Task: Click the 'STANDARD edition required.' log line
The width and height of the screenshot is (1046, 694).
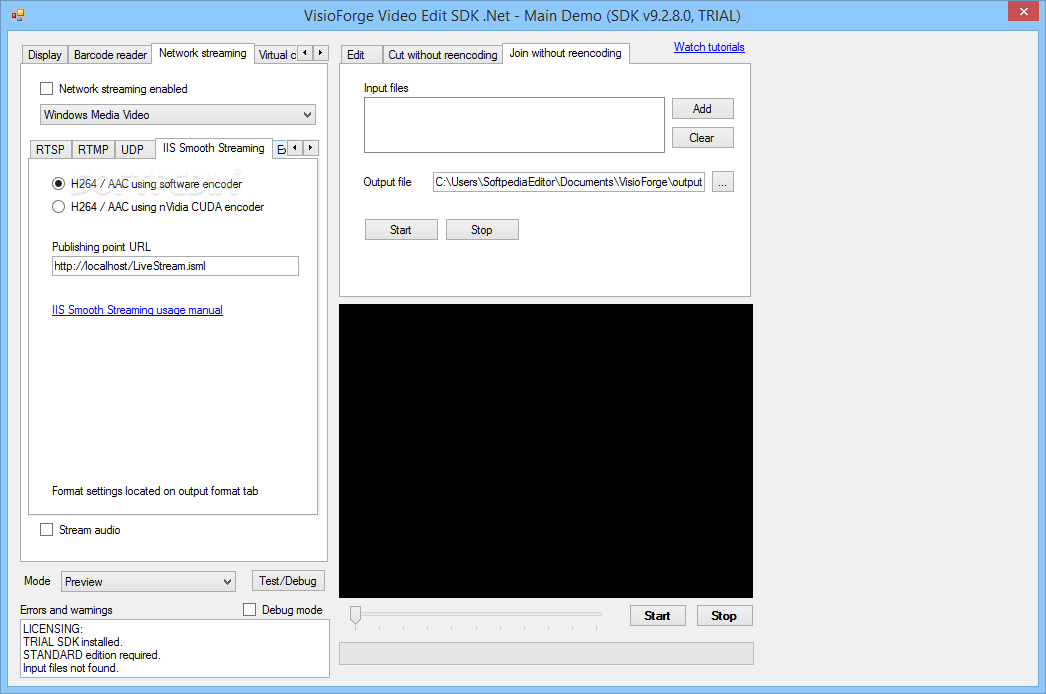Action: point(92,655)
